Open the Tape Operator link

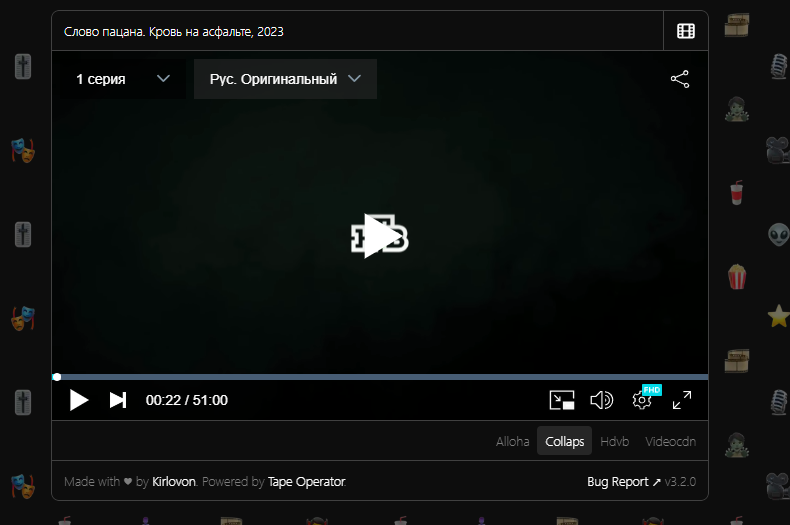coord(306,482)
